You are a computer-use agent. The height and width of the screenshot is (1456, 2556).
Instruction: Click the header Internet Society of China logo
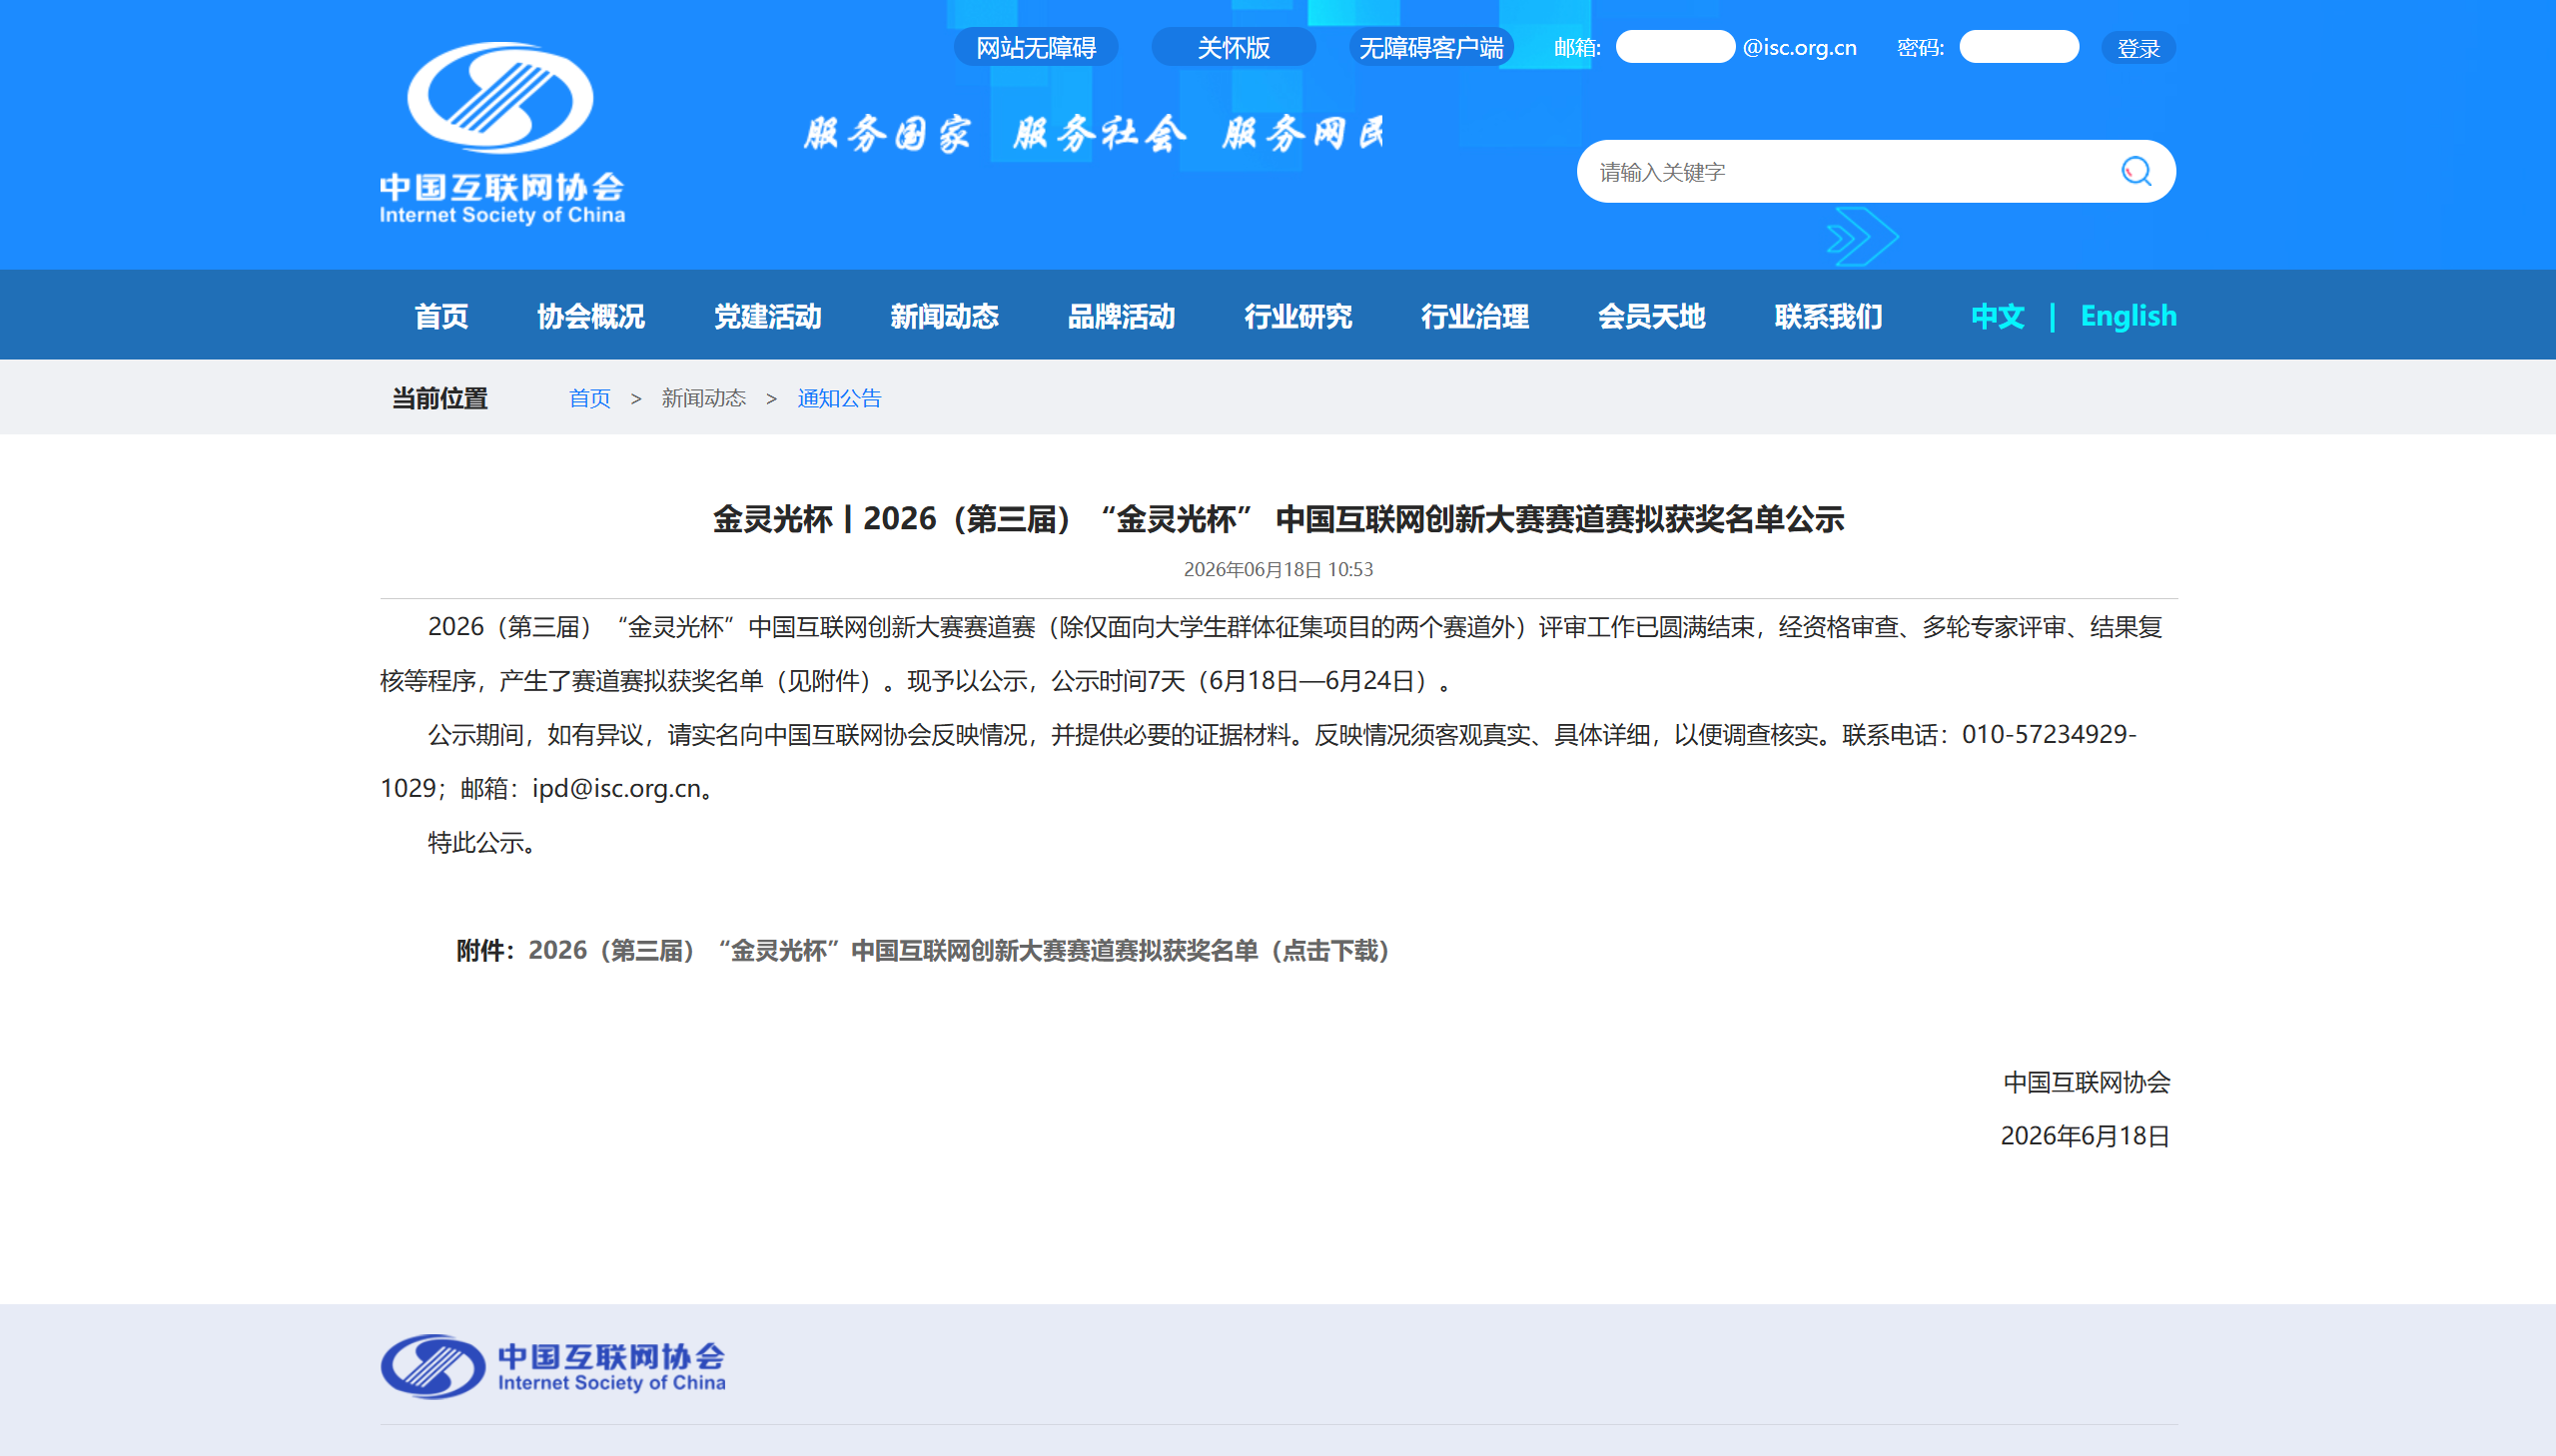502,133
